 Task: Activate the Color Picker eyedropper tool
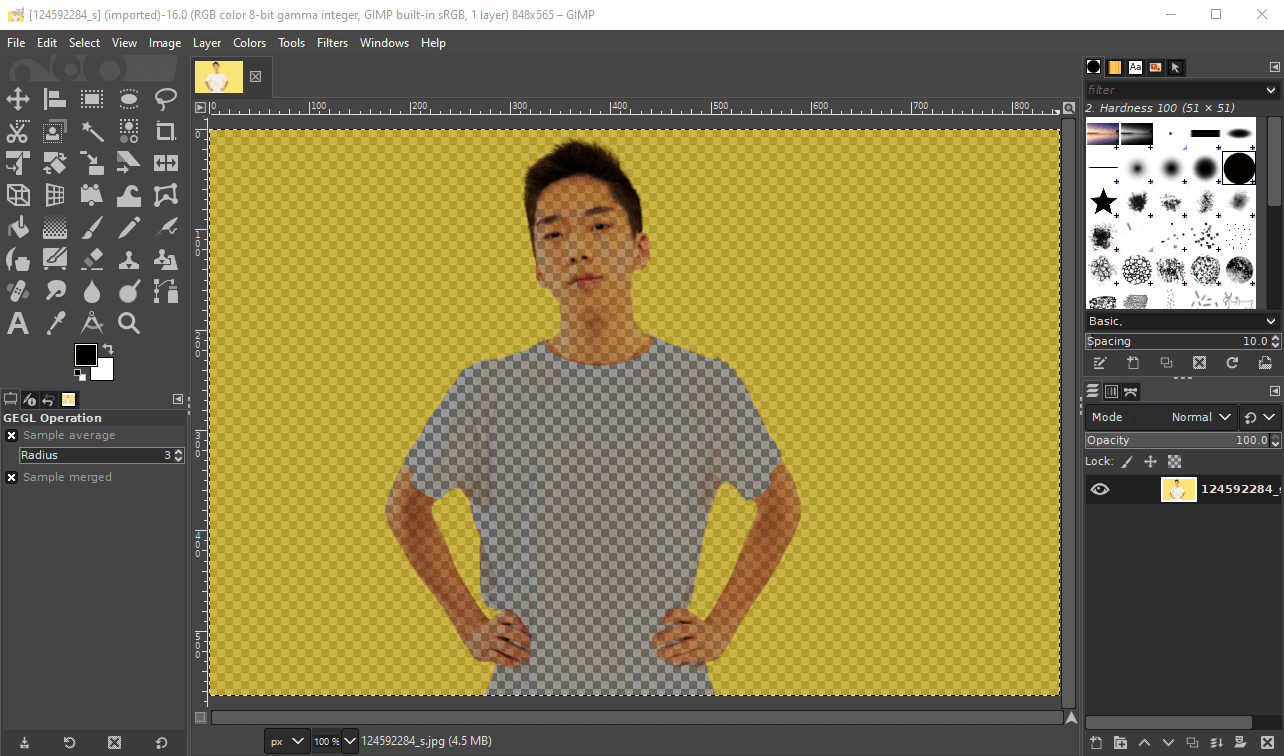[x=55, y=323]
